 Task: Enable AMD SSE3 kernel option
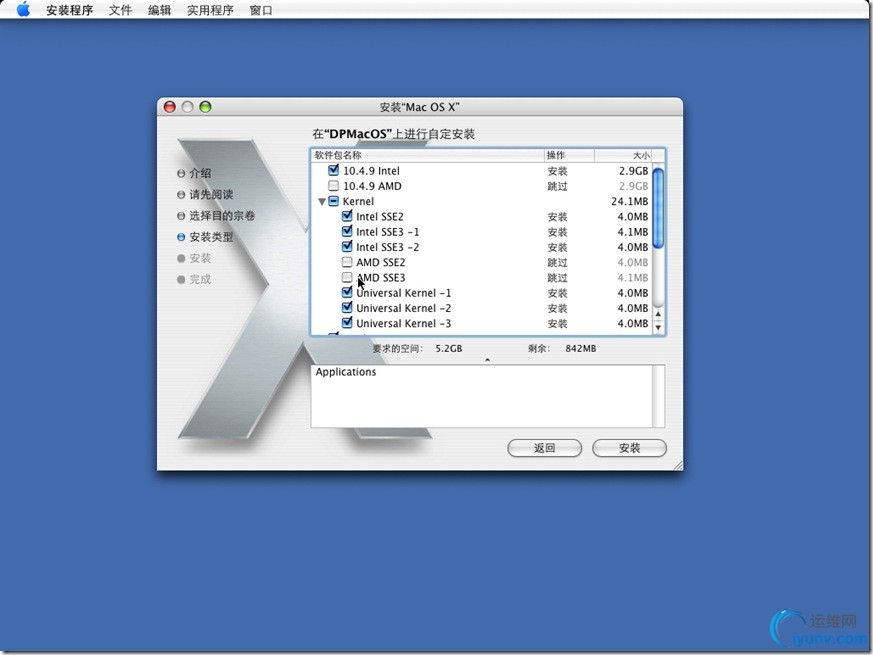347,277
